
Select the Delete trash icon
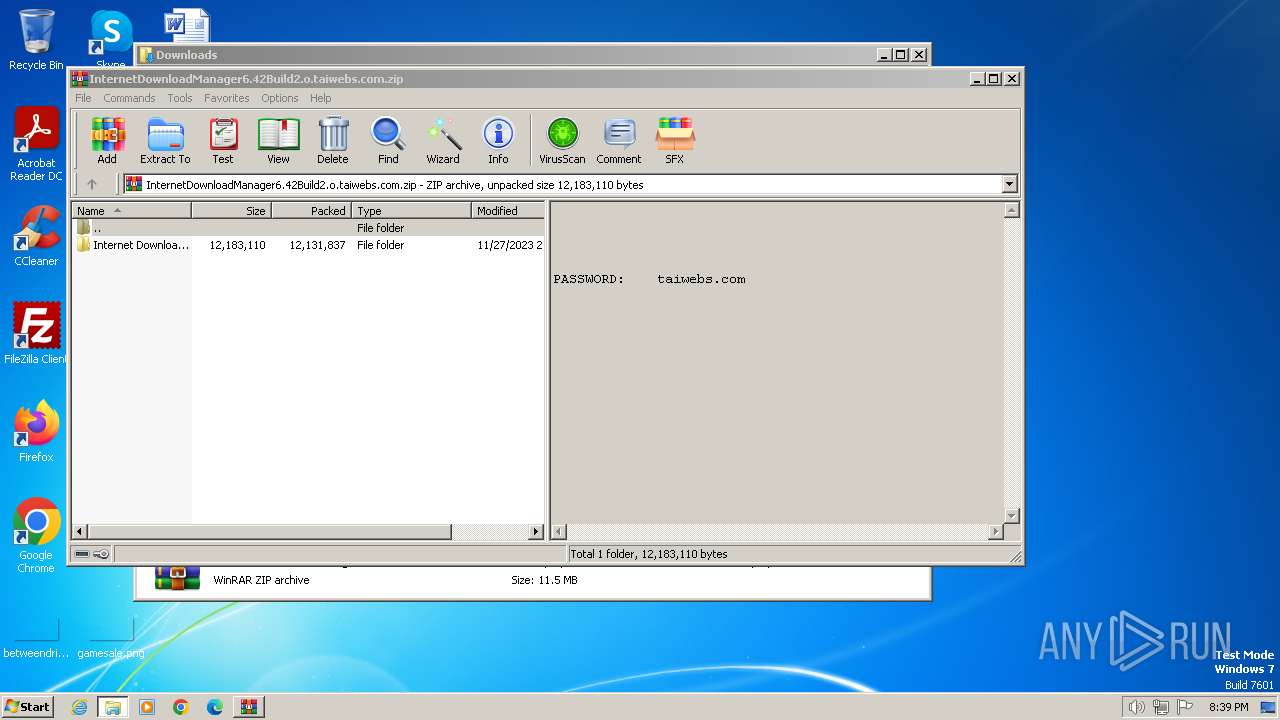333,140
